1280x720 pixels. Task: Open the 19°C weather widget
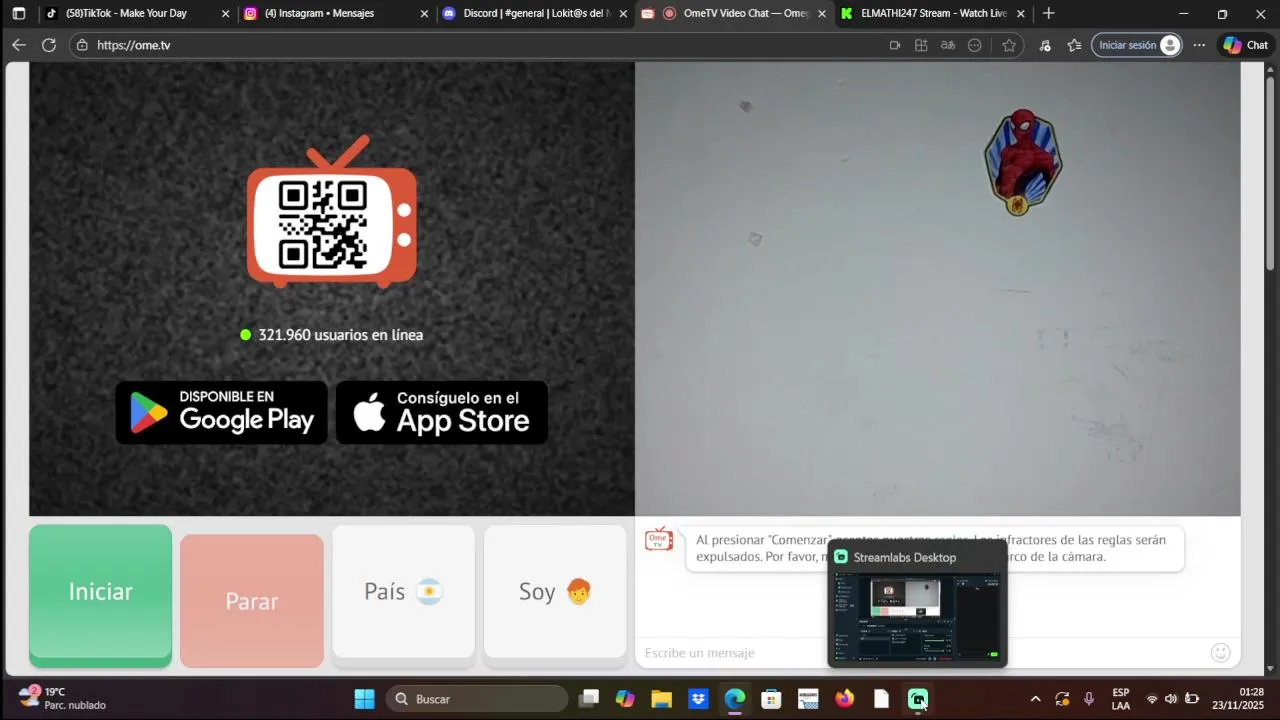(62, 698)
